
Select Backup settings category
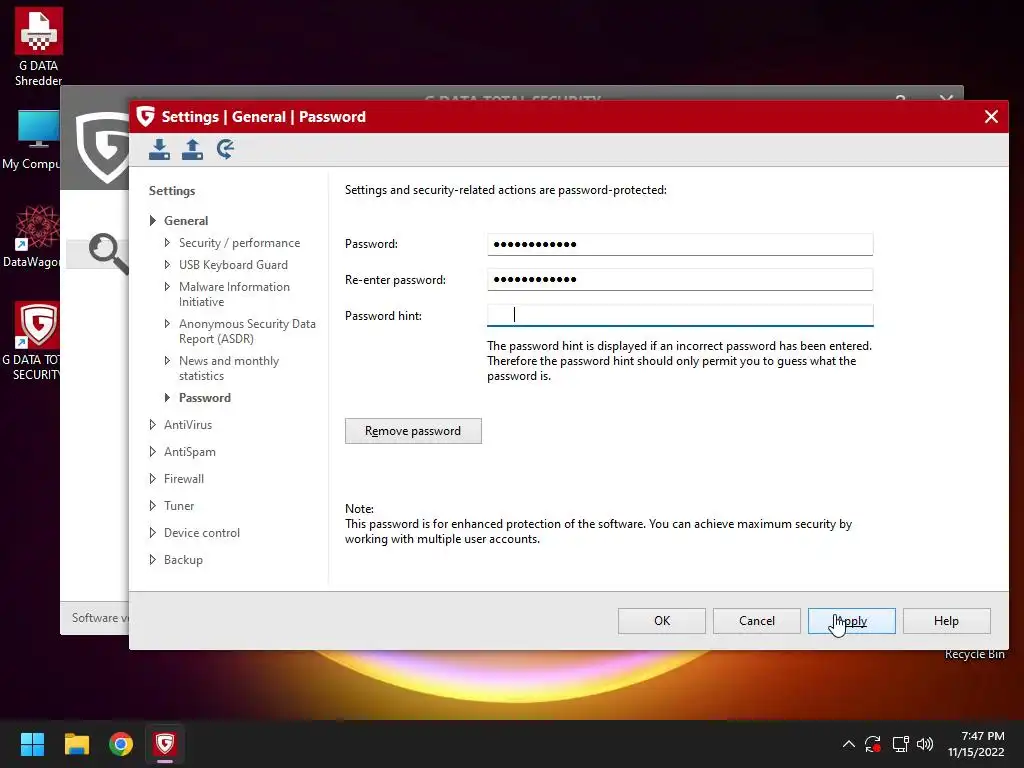pos(183,560)
